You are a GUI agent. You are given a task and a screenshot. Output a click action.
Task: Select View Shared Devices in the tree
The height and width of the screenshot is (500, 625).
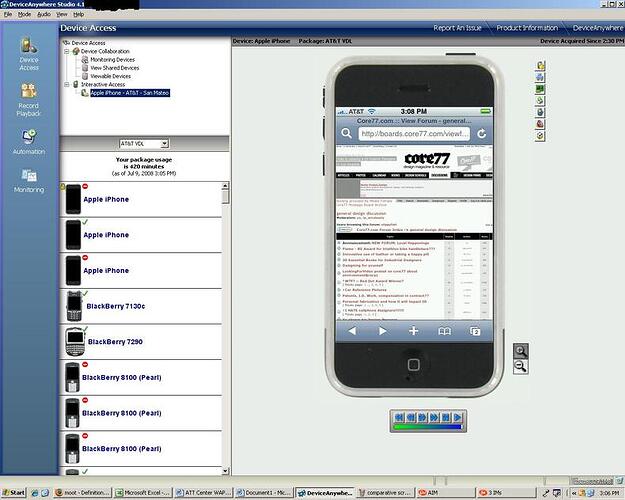(114, 68)
